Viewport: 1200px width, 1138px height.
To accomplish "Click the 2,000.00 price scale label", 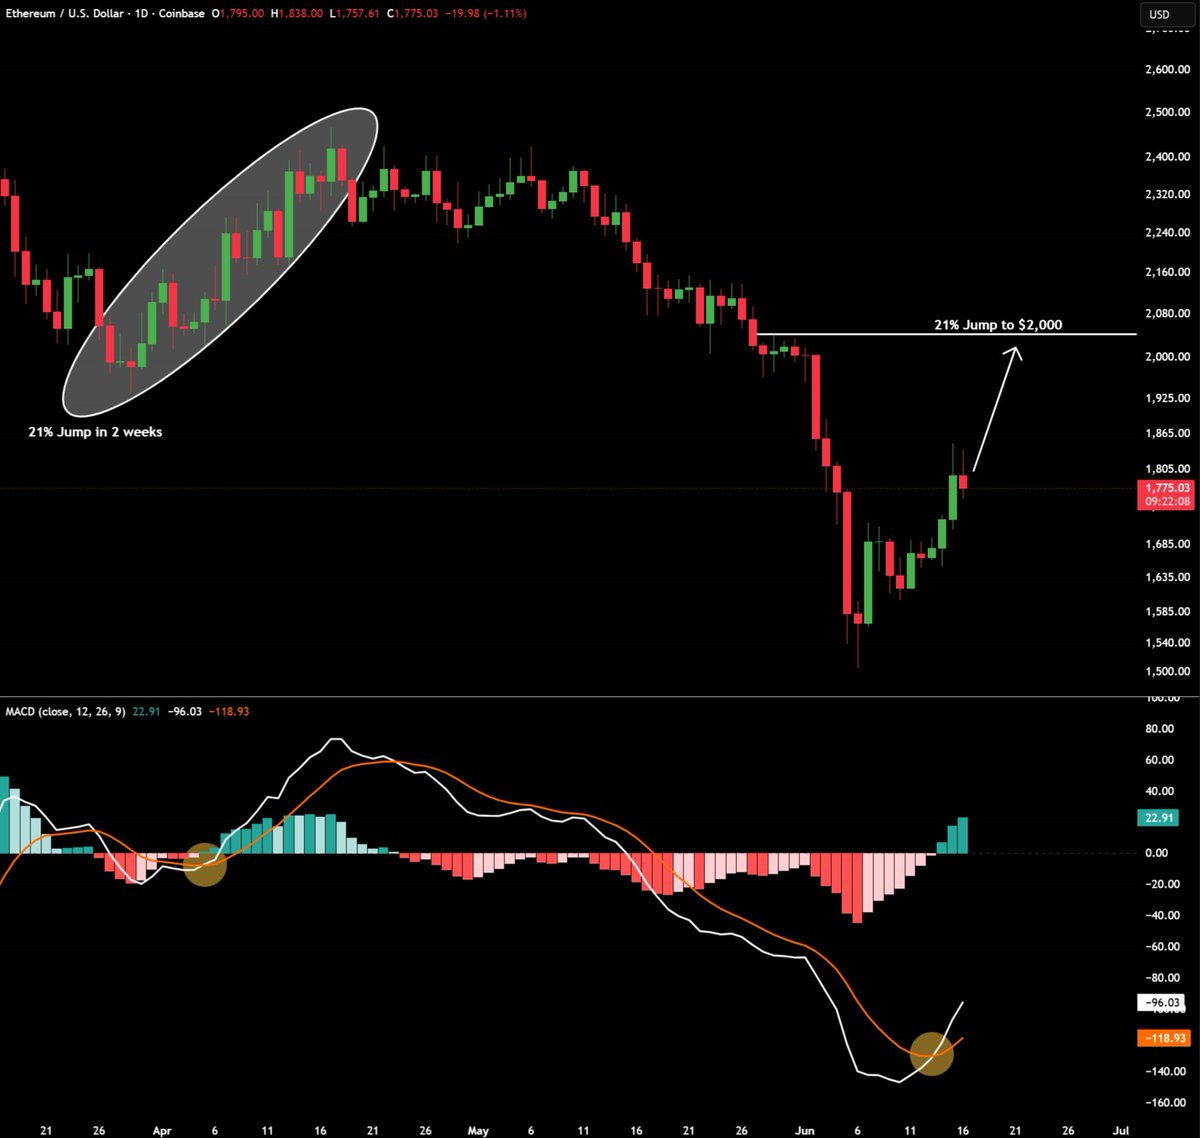I will [x=1168, y=357].
